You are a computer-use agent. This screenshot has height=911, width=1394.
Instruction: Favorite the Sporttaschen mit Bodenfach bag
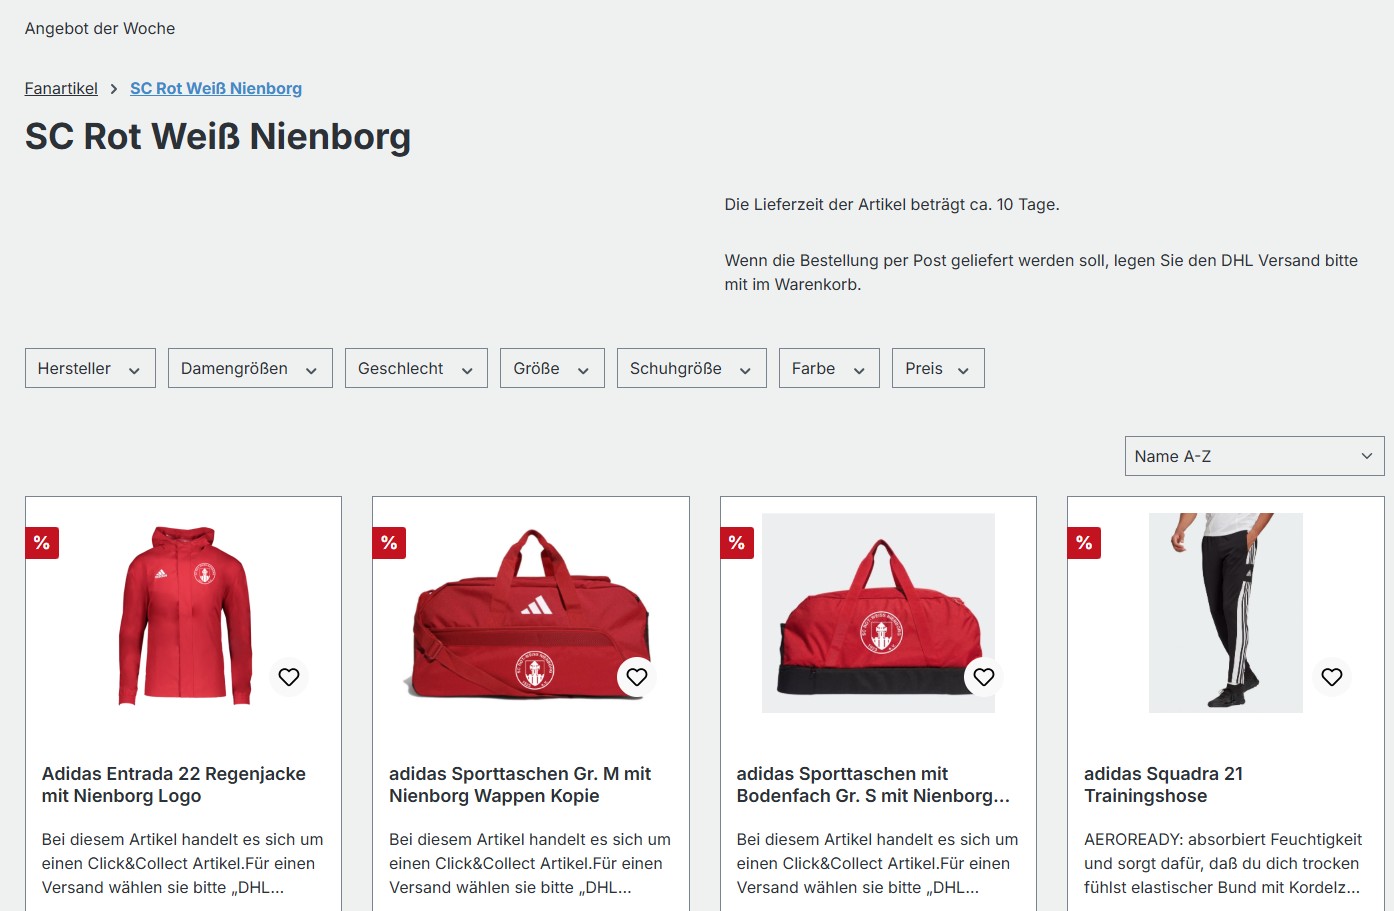(x=984, y=677)
